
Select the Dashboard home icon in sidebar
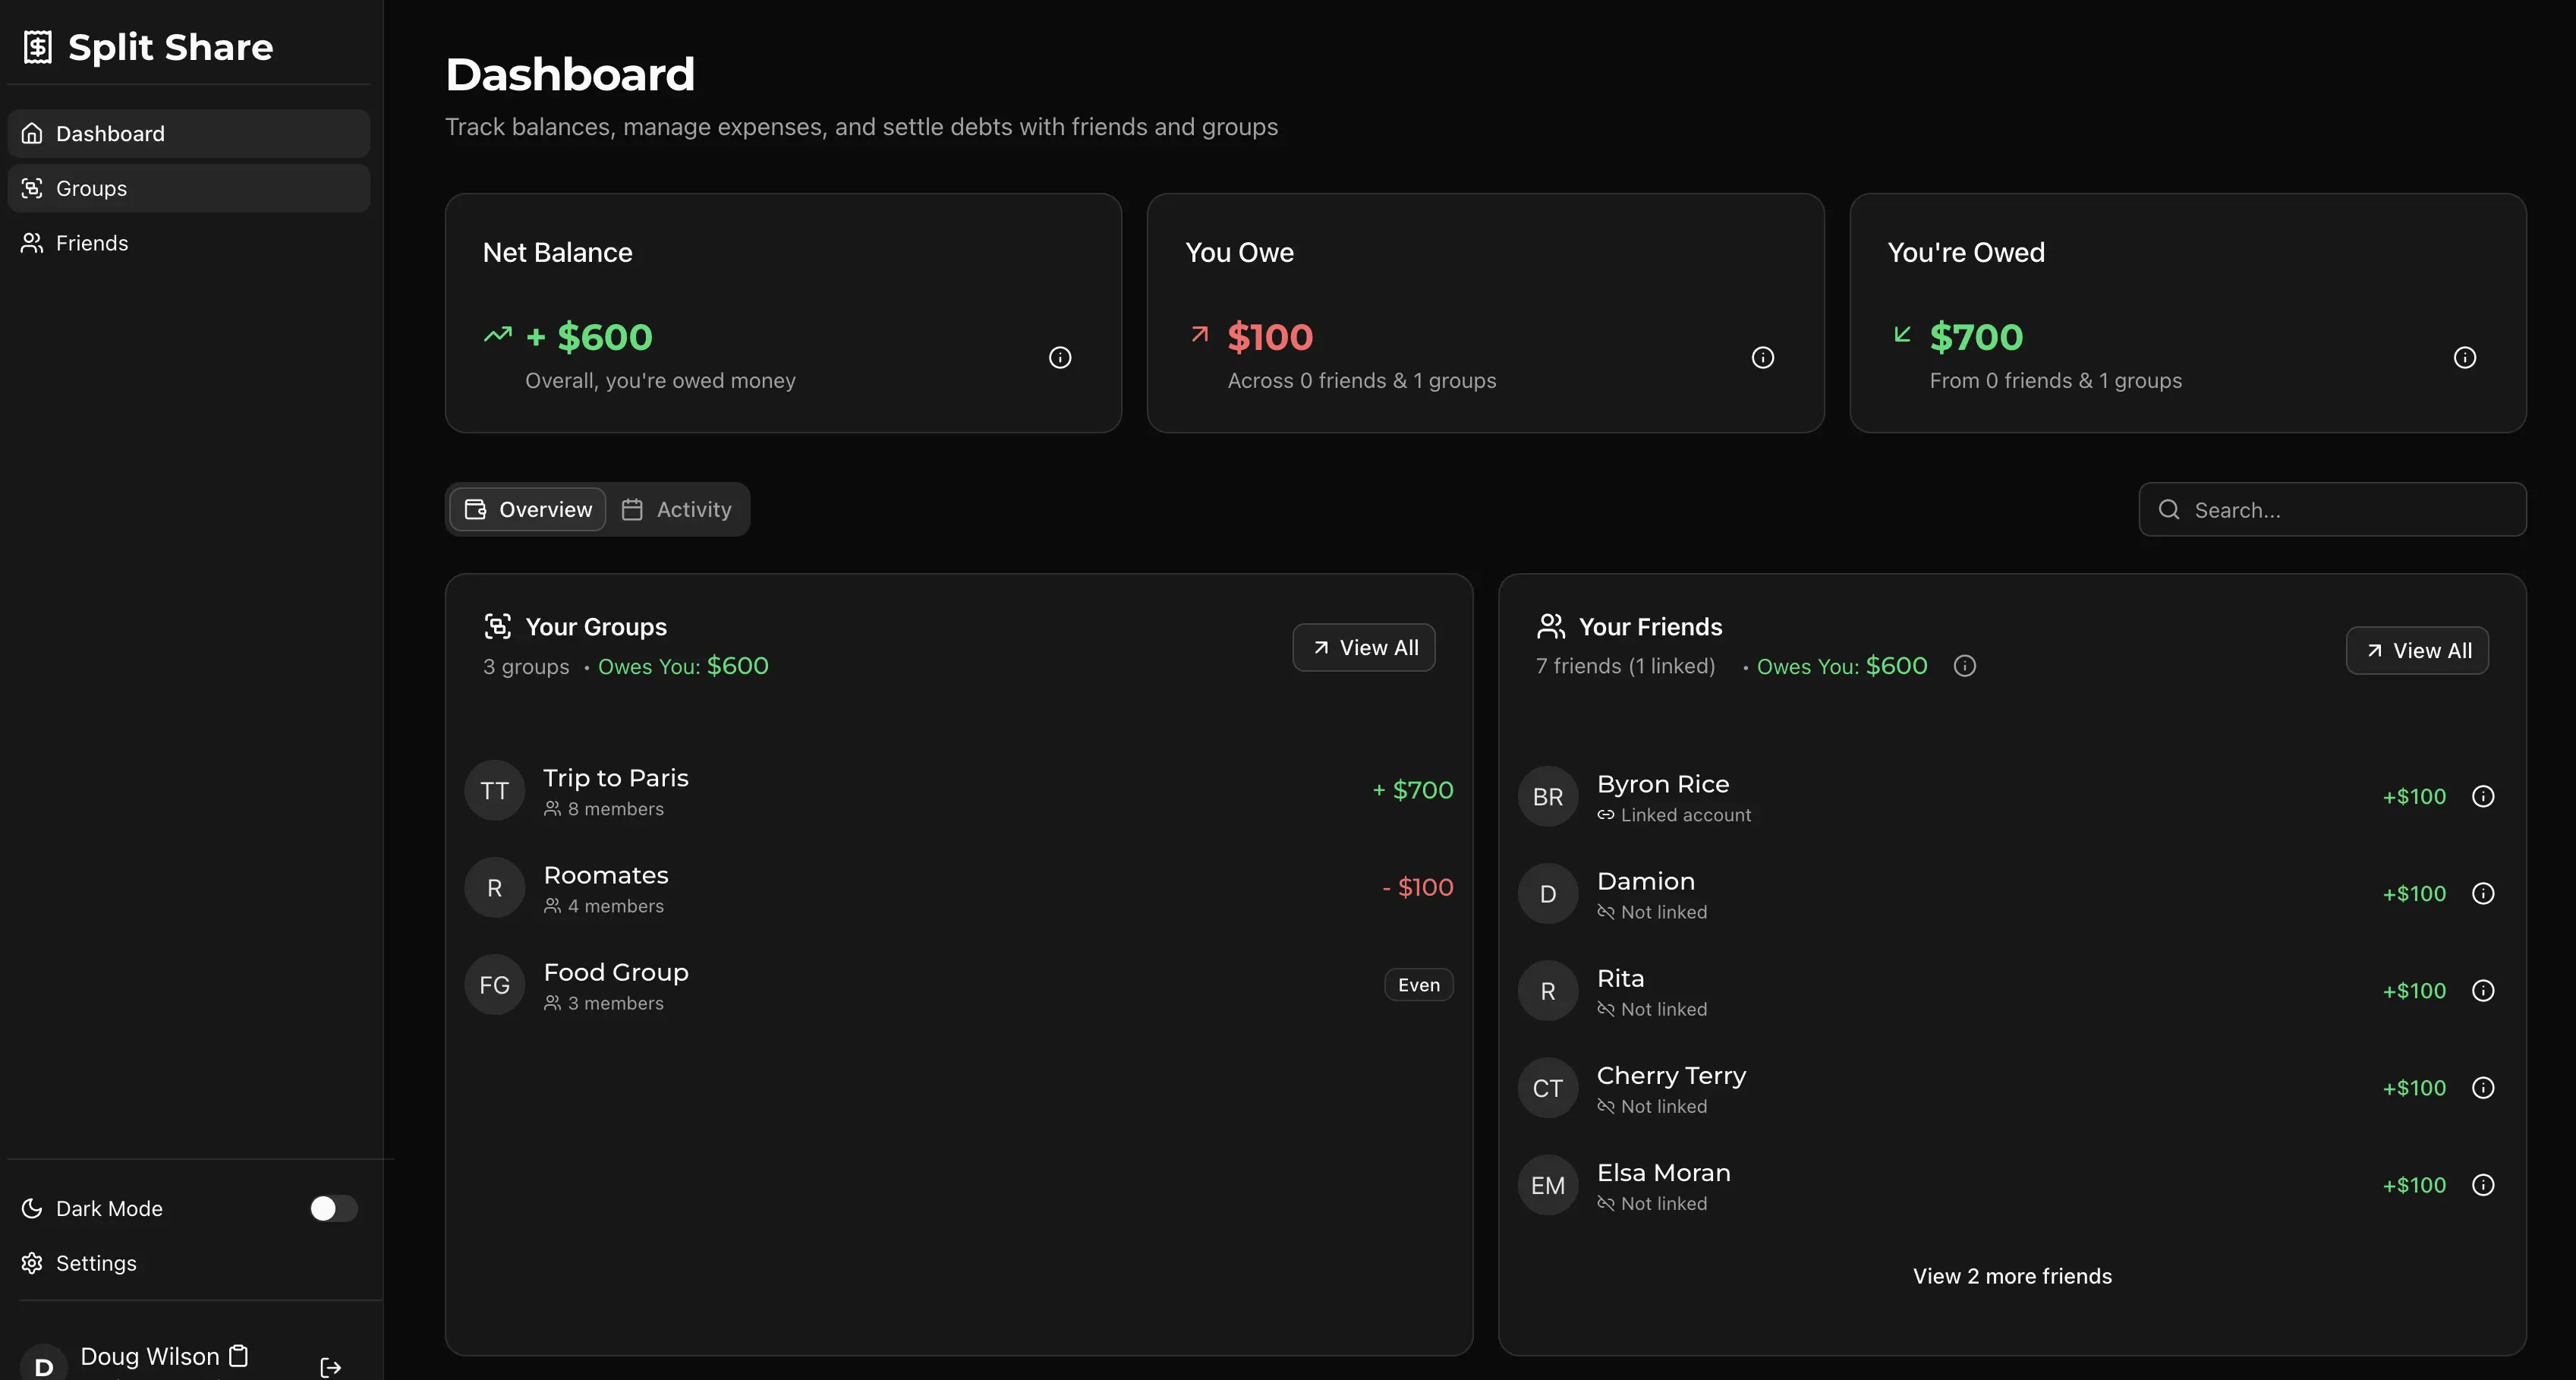(x=32, y=133)
